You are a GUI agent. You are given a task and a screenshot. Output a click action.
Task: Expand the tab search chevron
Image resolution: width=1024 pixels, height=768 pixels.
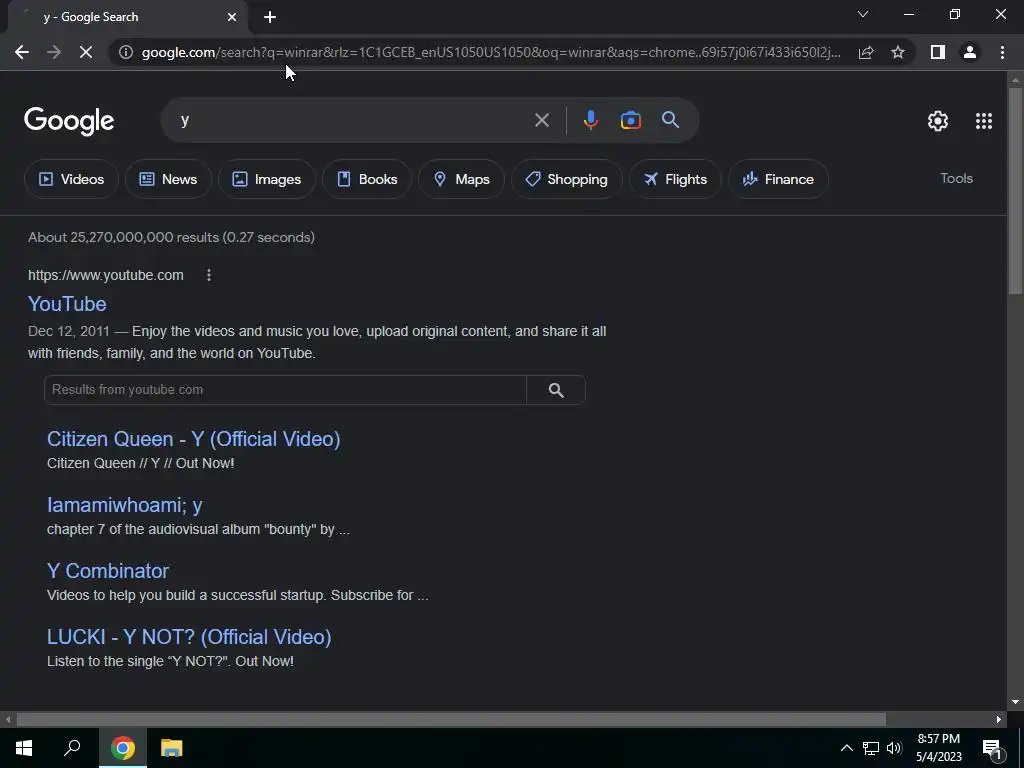click(x=863, y=14)
